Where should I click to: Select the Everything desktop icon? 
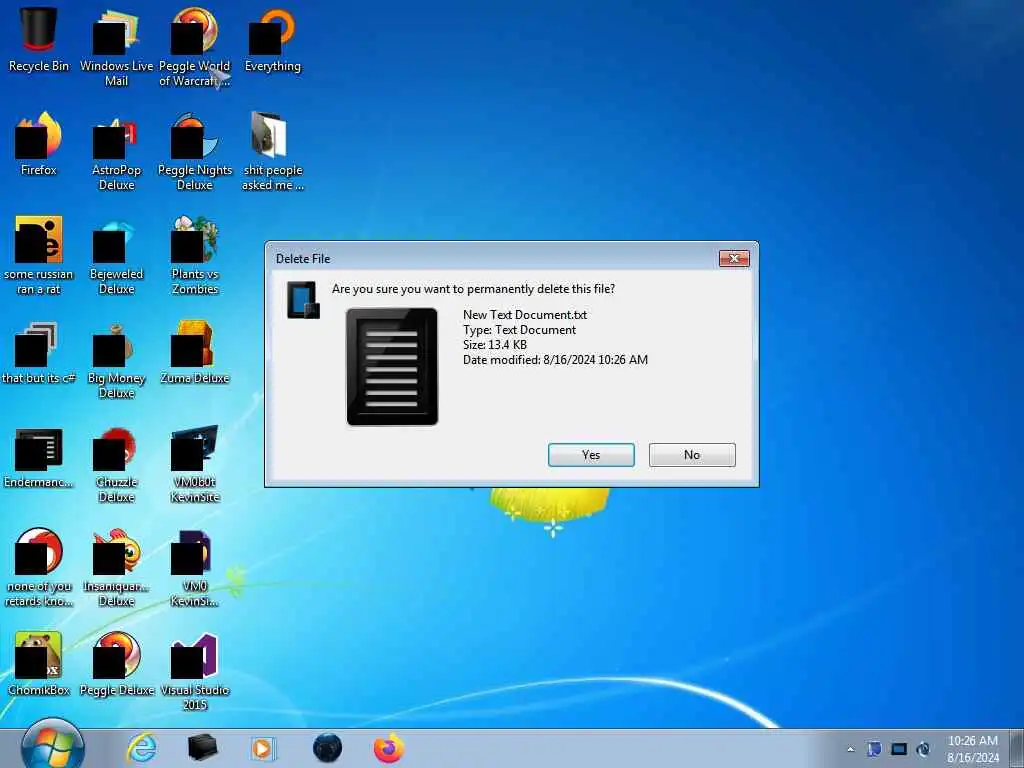click(x=273, y=39)
